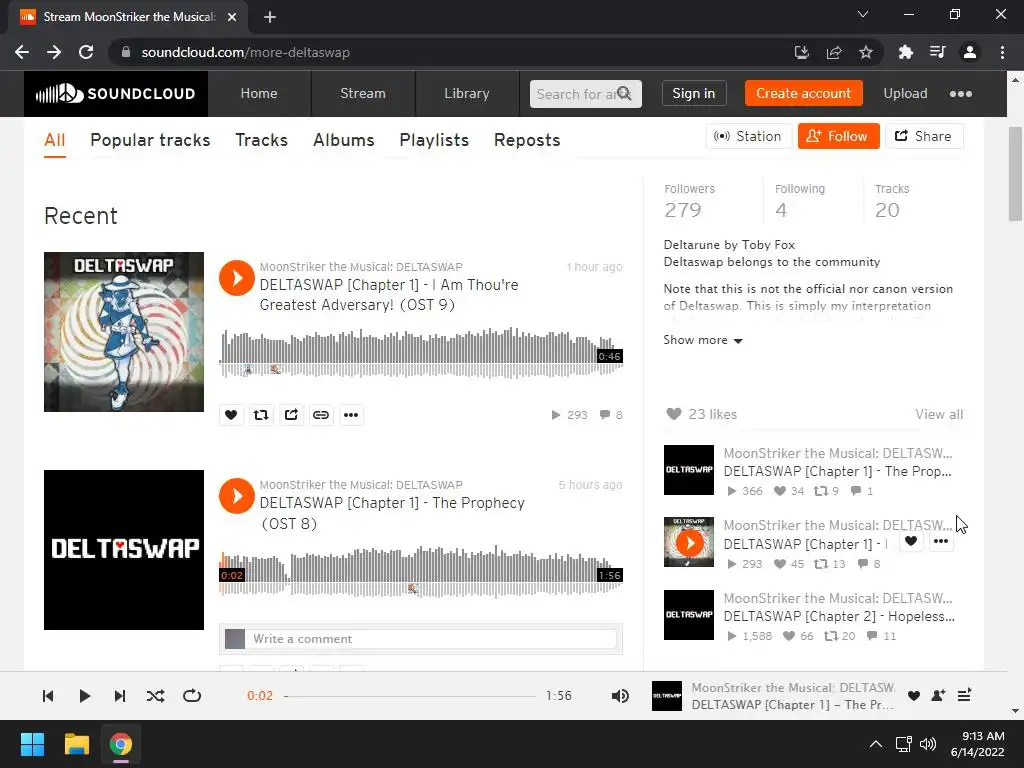
Task: Play hovered liked track in sidebar
Action: tap(689, 541)
